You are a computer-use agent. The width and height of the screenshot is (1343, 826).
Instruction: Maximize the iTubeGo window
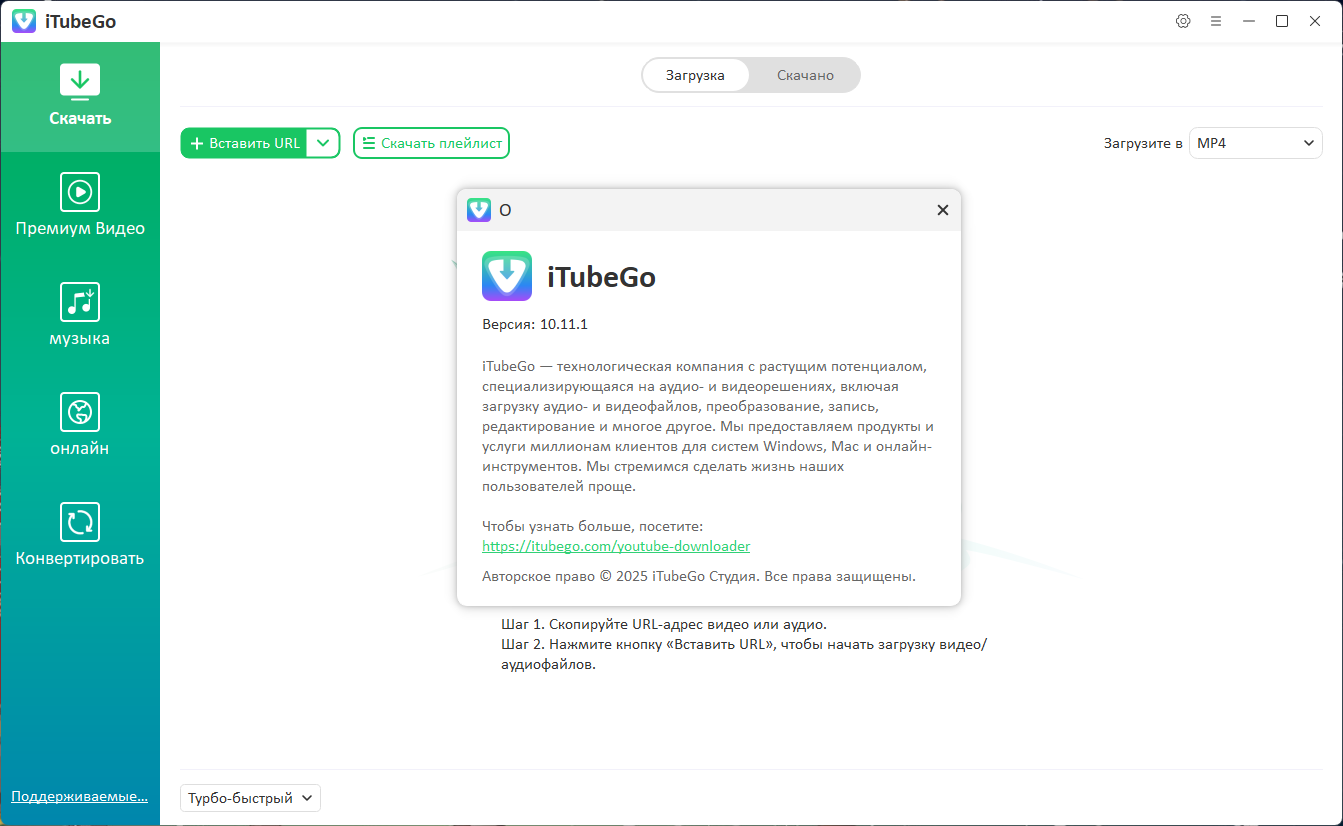point(1281,21)
